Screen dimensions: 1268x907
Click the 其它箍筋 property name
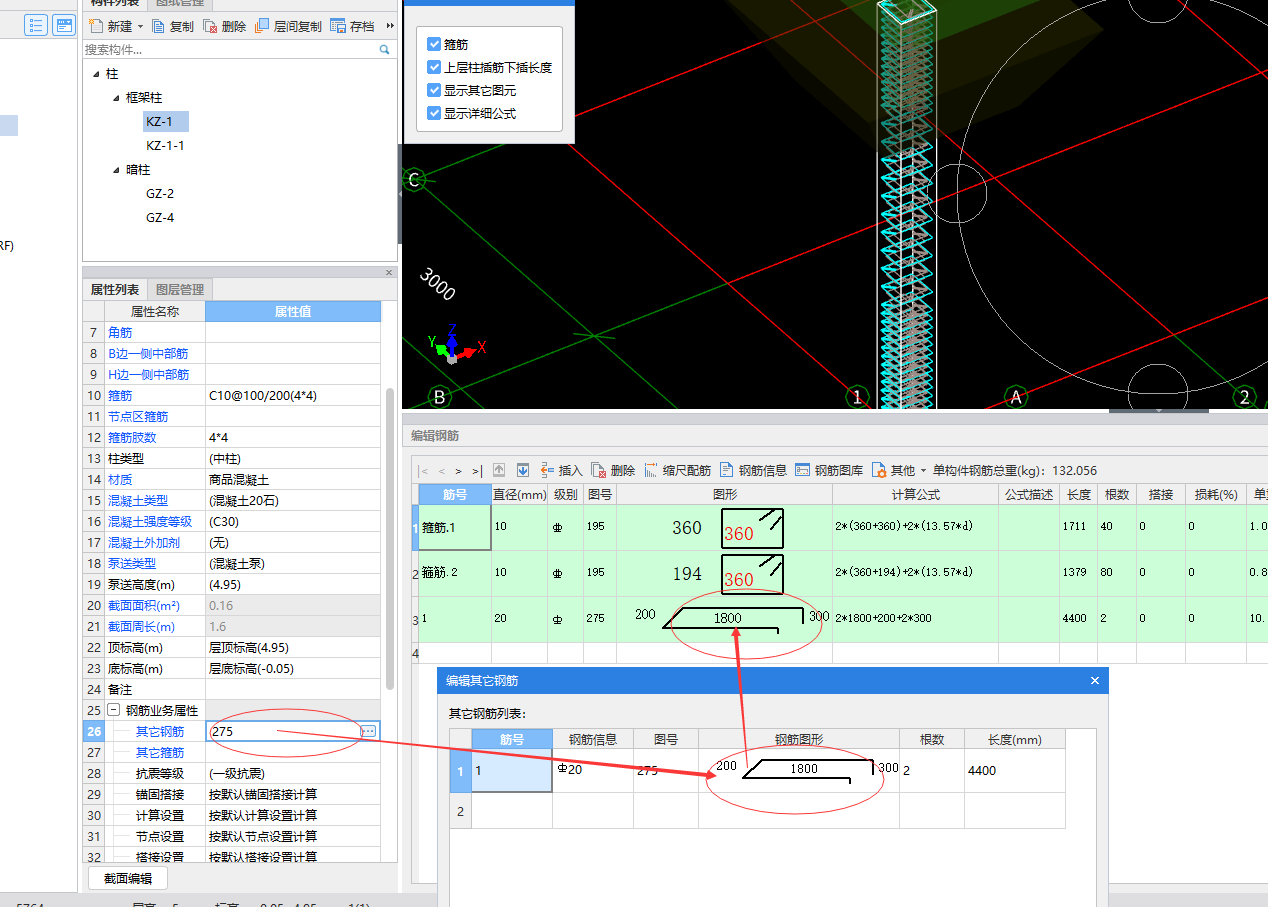point(160,753)
